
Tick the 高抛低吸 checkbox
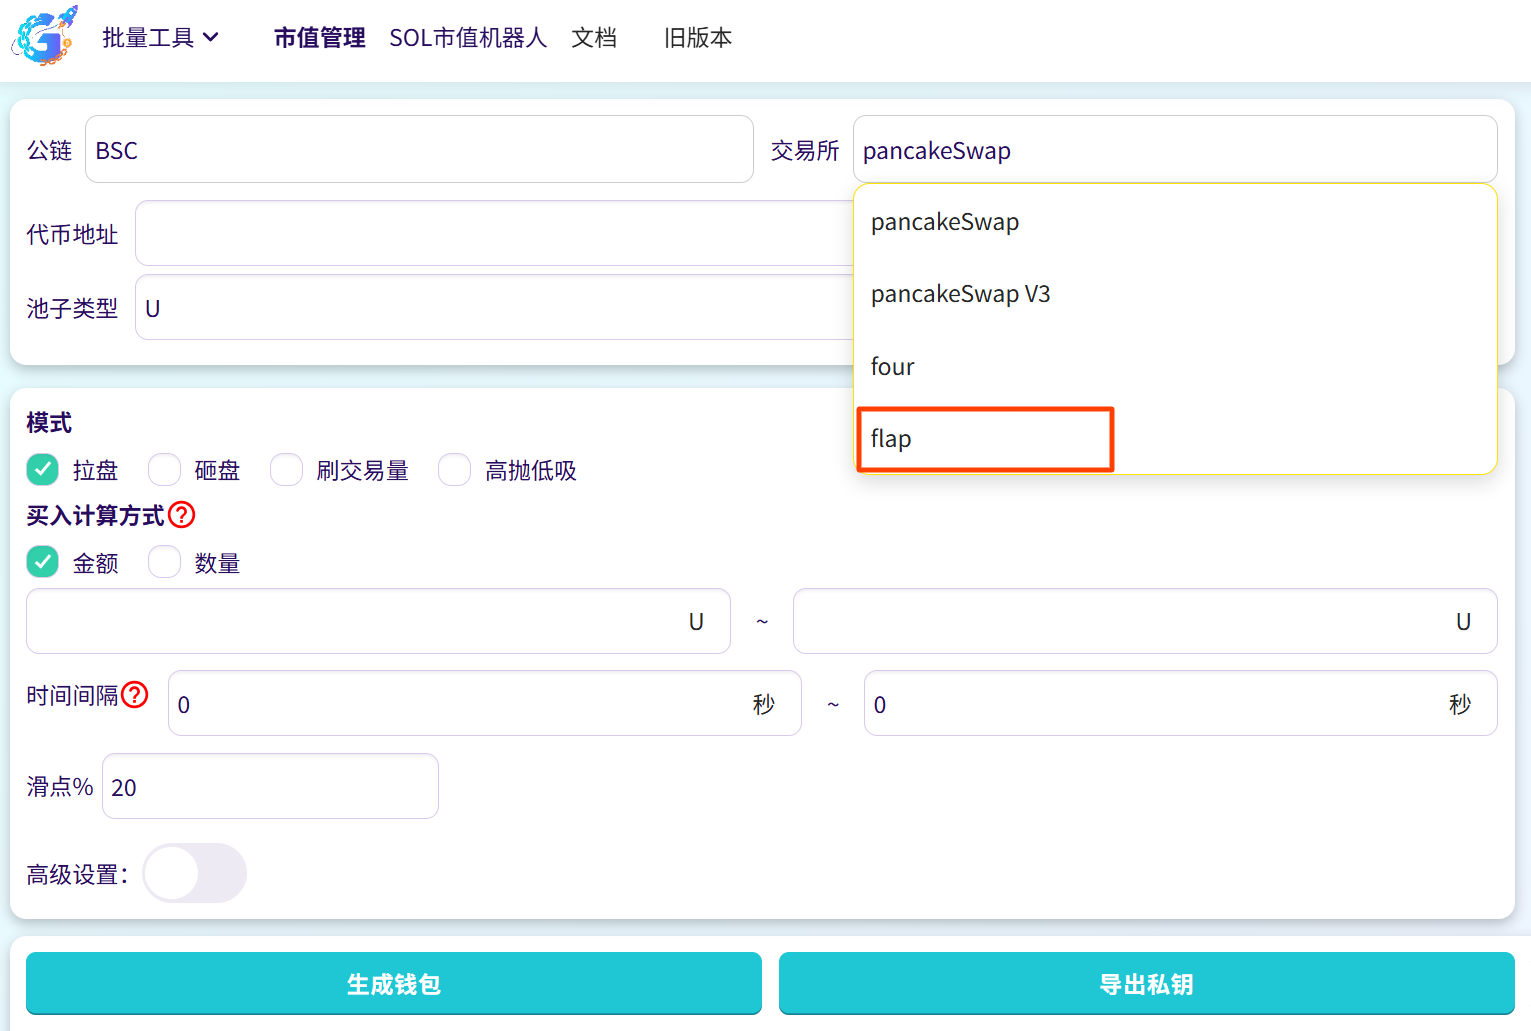(455, 470)
